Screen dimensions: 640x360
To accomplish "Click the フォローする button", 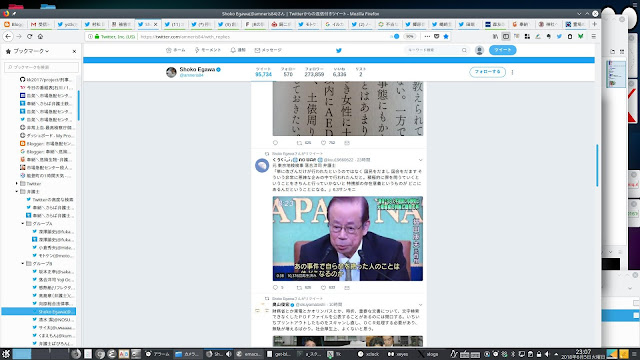I will (487, 72).
